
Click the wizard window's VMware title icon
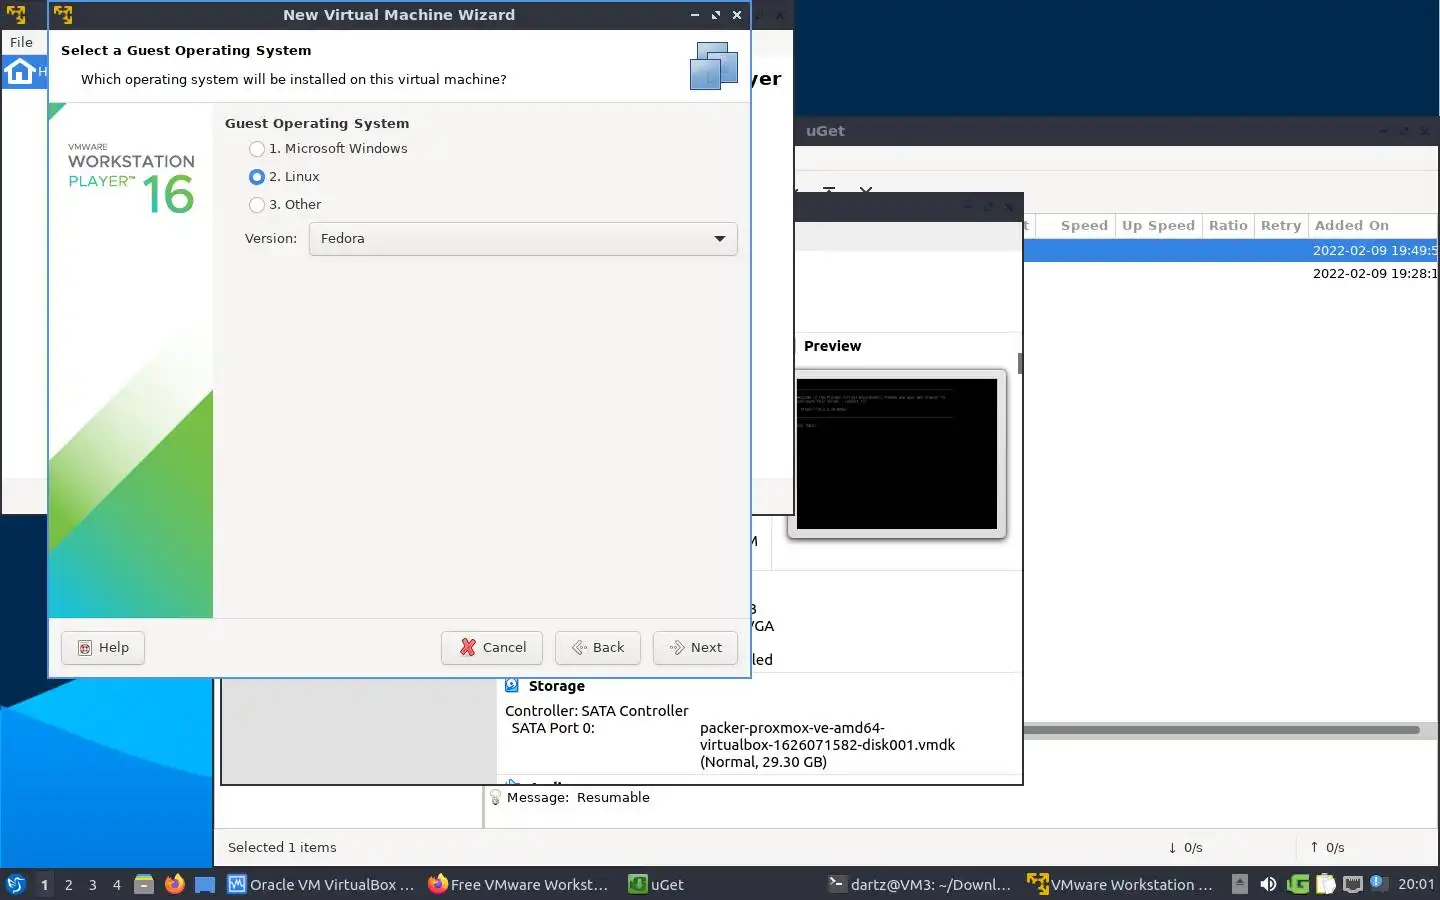pos(63,15)
